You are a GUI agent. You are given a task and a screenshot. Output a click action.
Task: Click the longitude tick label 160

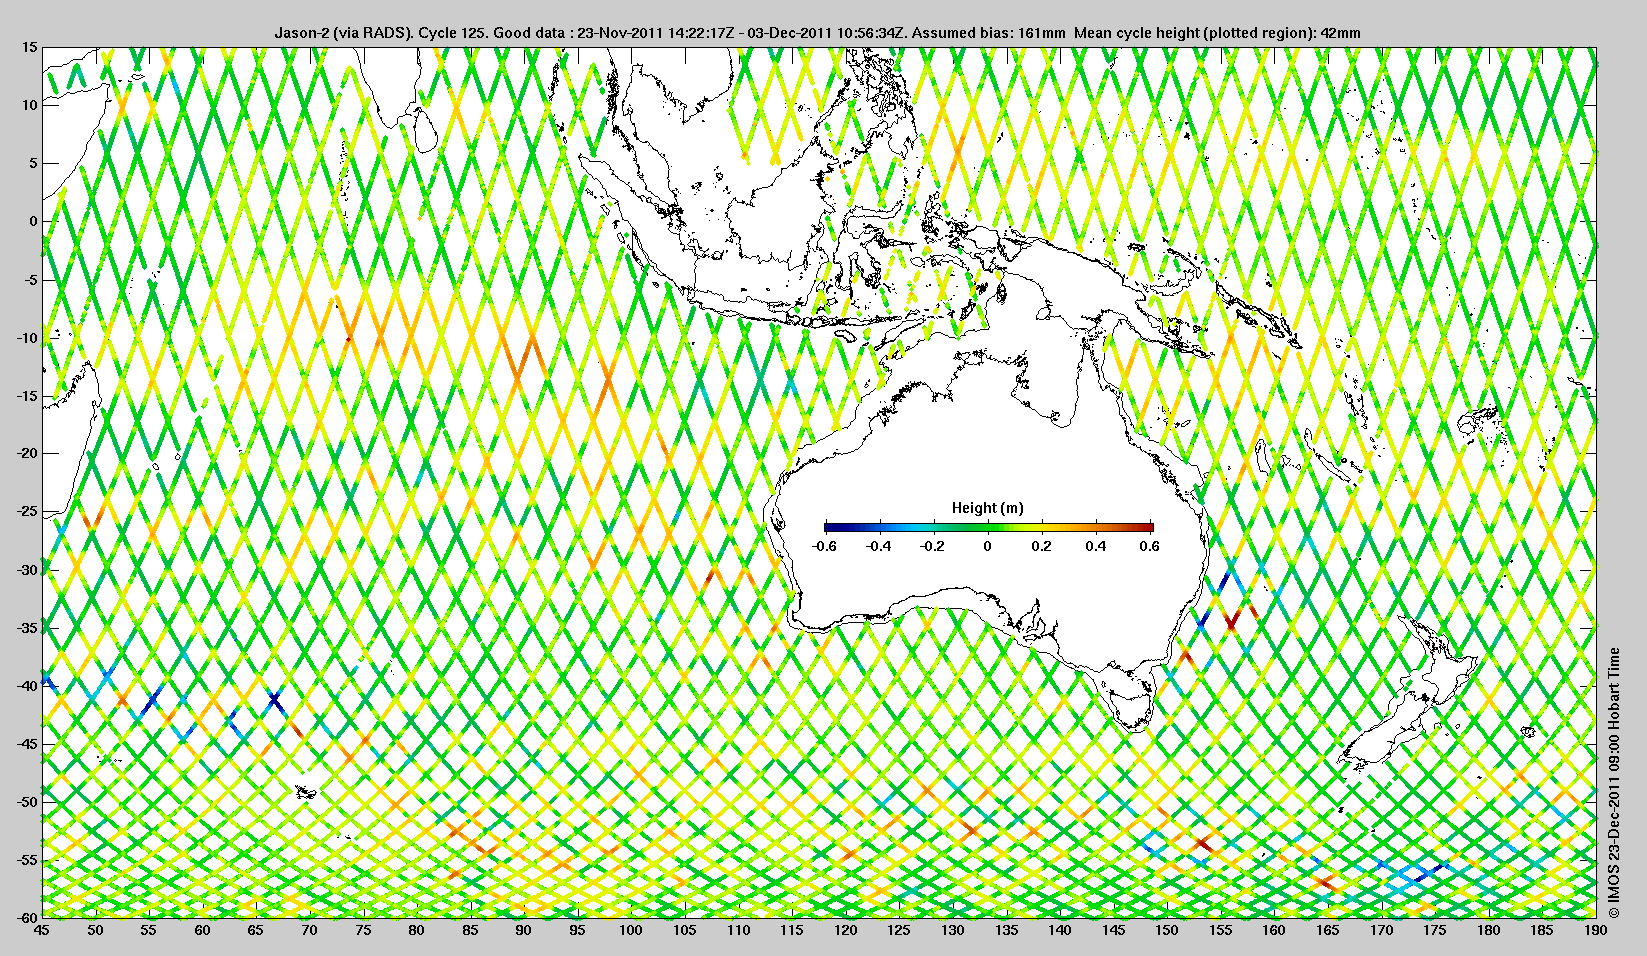(x=1274, y=930)
